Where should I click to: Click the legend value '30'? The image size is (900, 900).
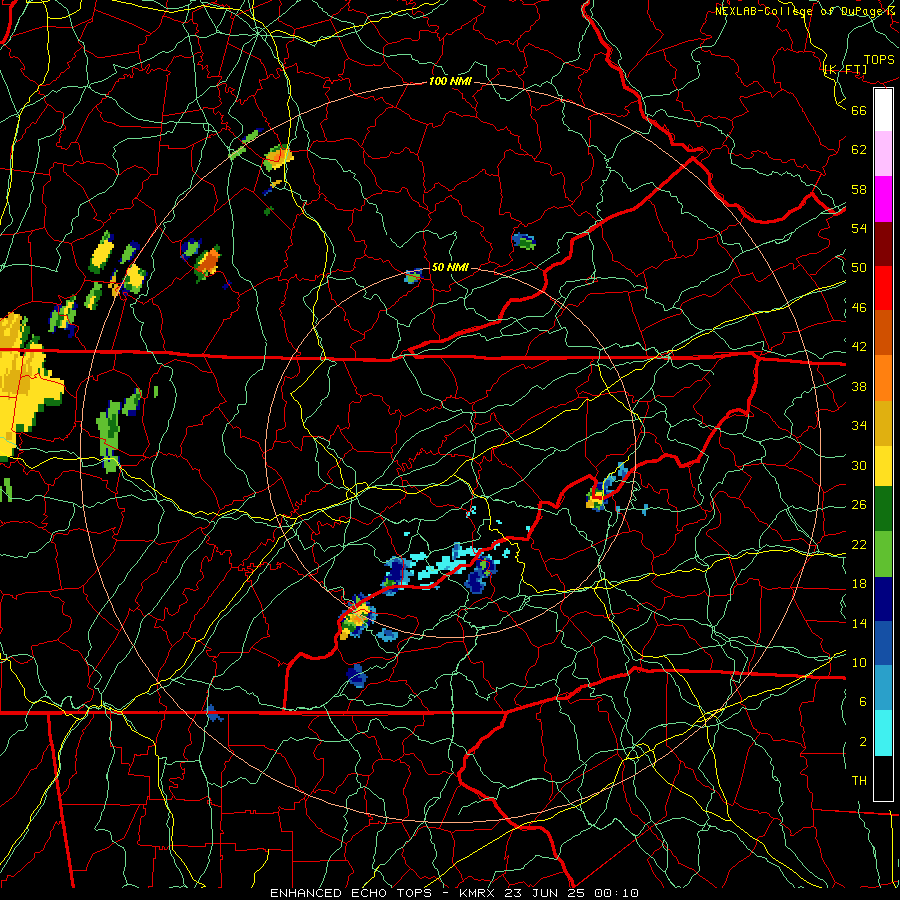point(859,465)
